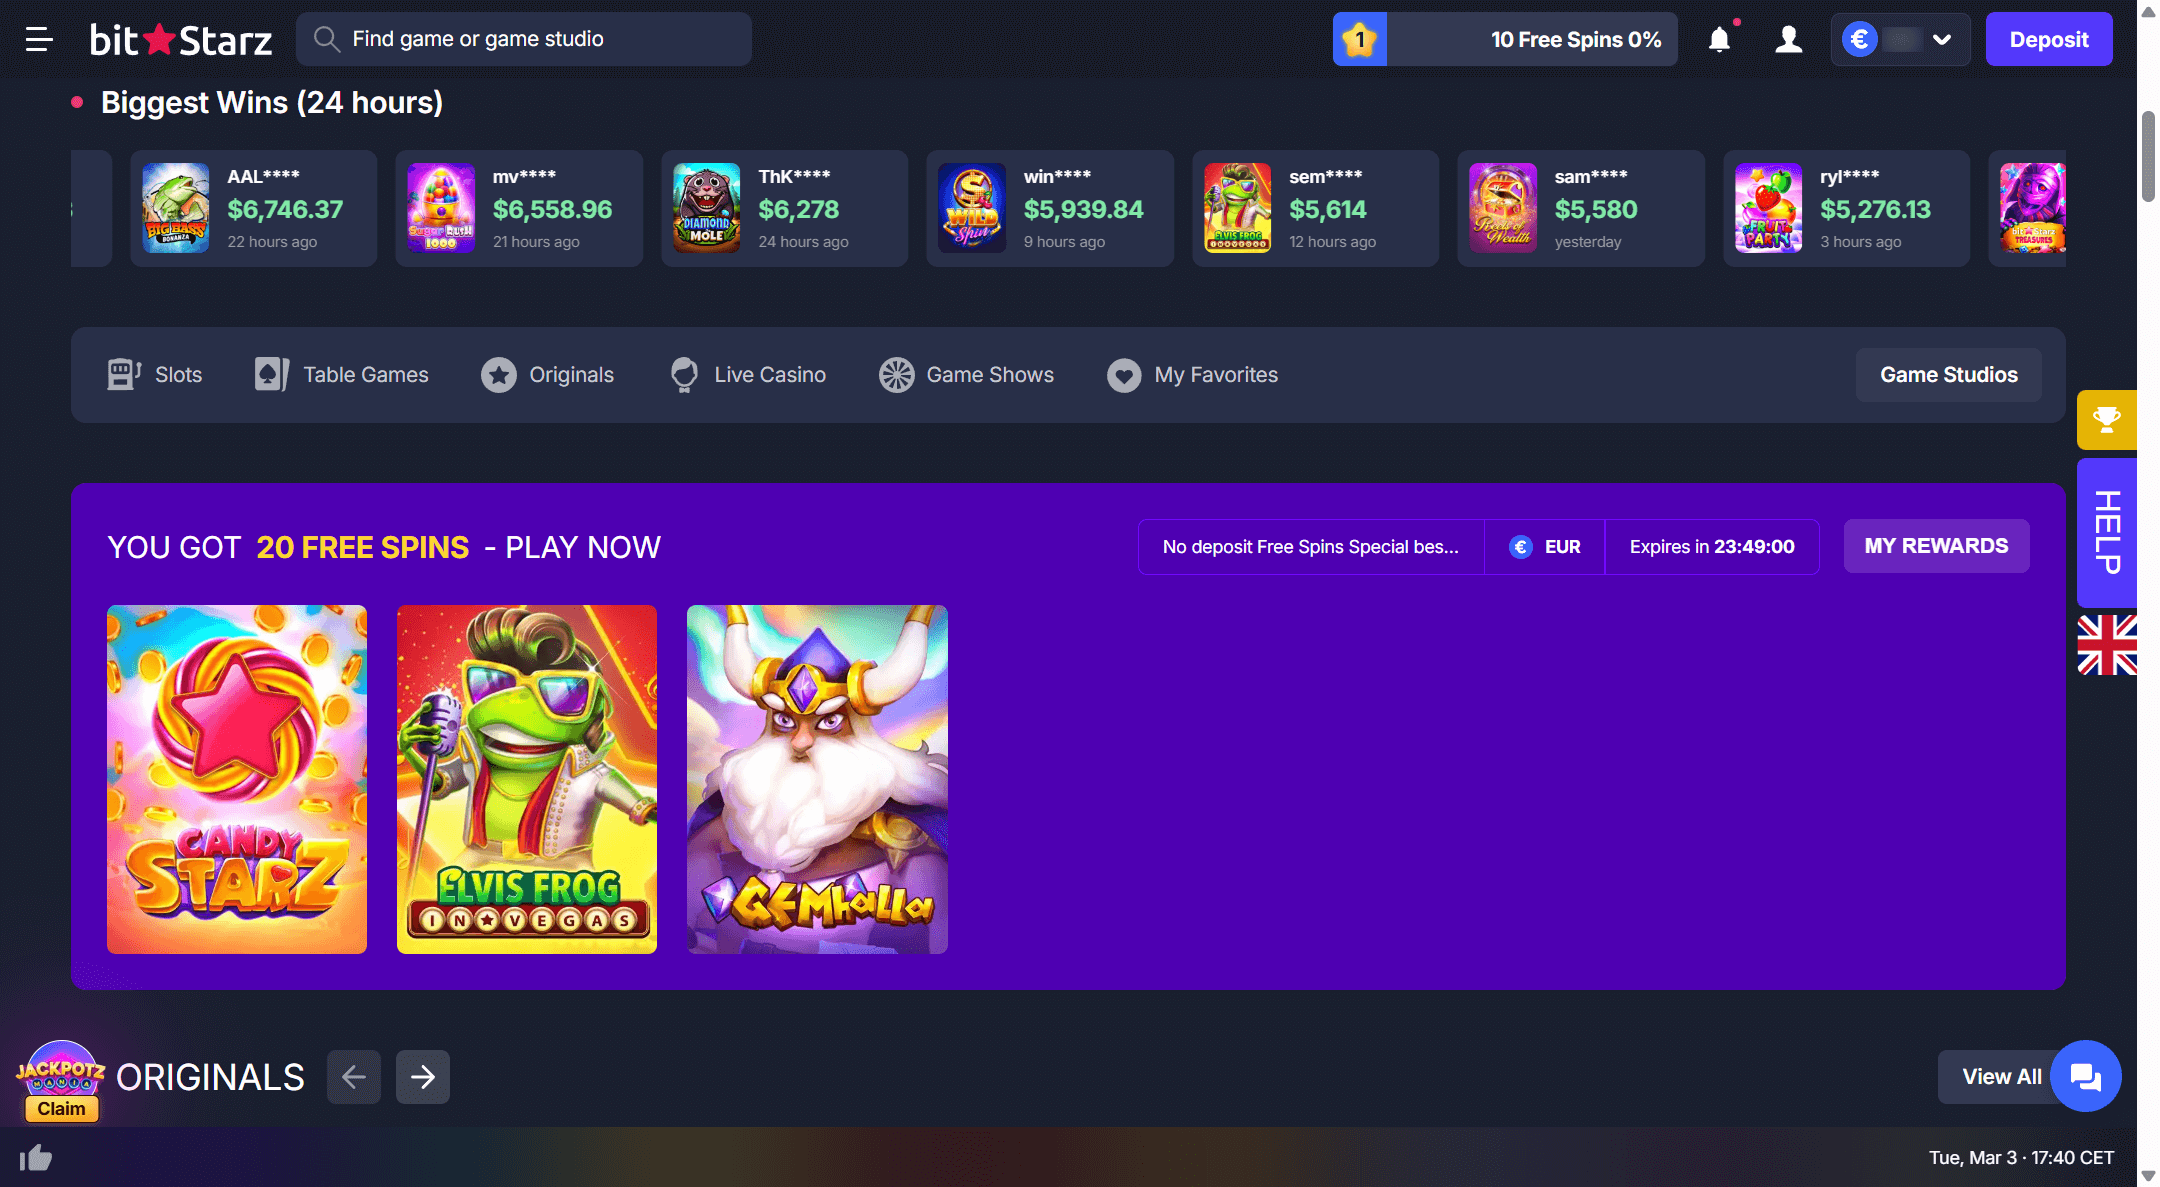The width and height of the screenshot is (2160, 1187).
Task: Change language via UK flag
Action: pyautogui.click(x=2106, y=645)
